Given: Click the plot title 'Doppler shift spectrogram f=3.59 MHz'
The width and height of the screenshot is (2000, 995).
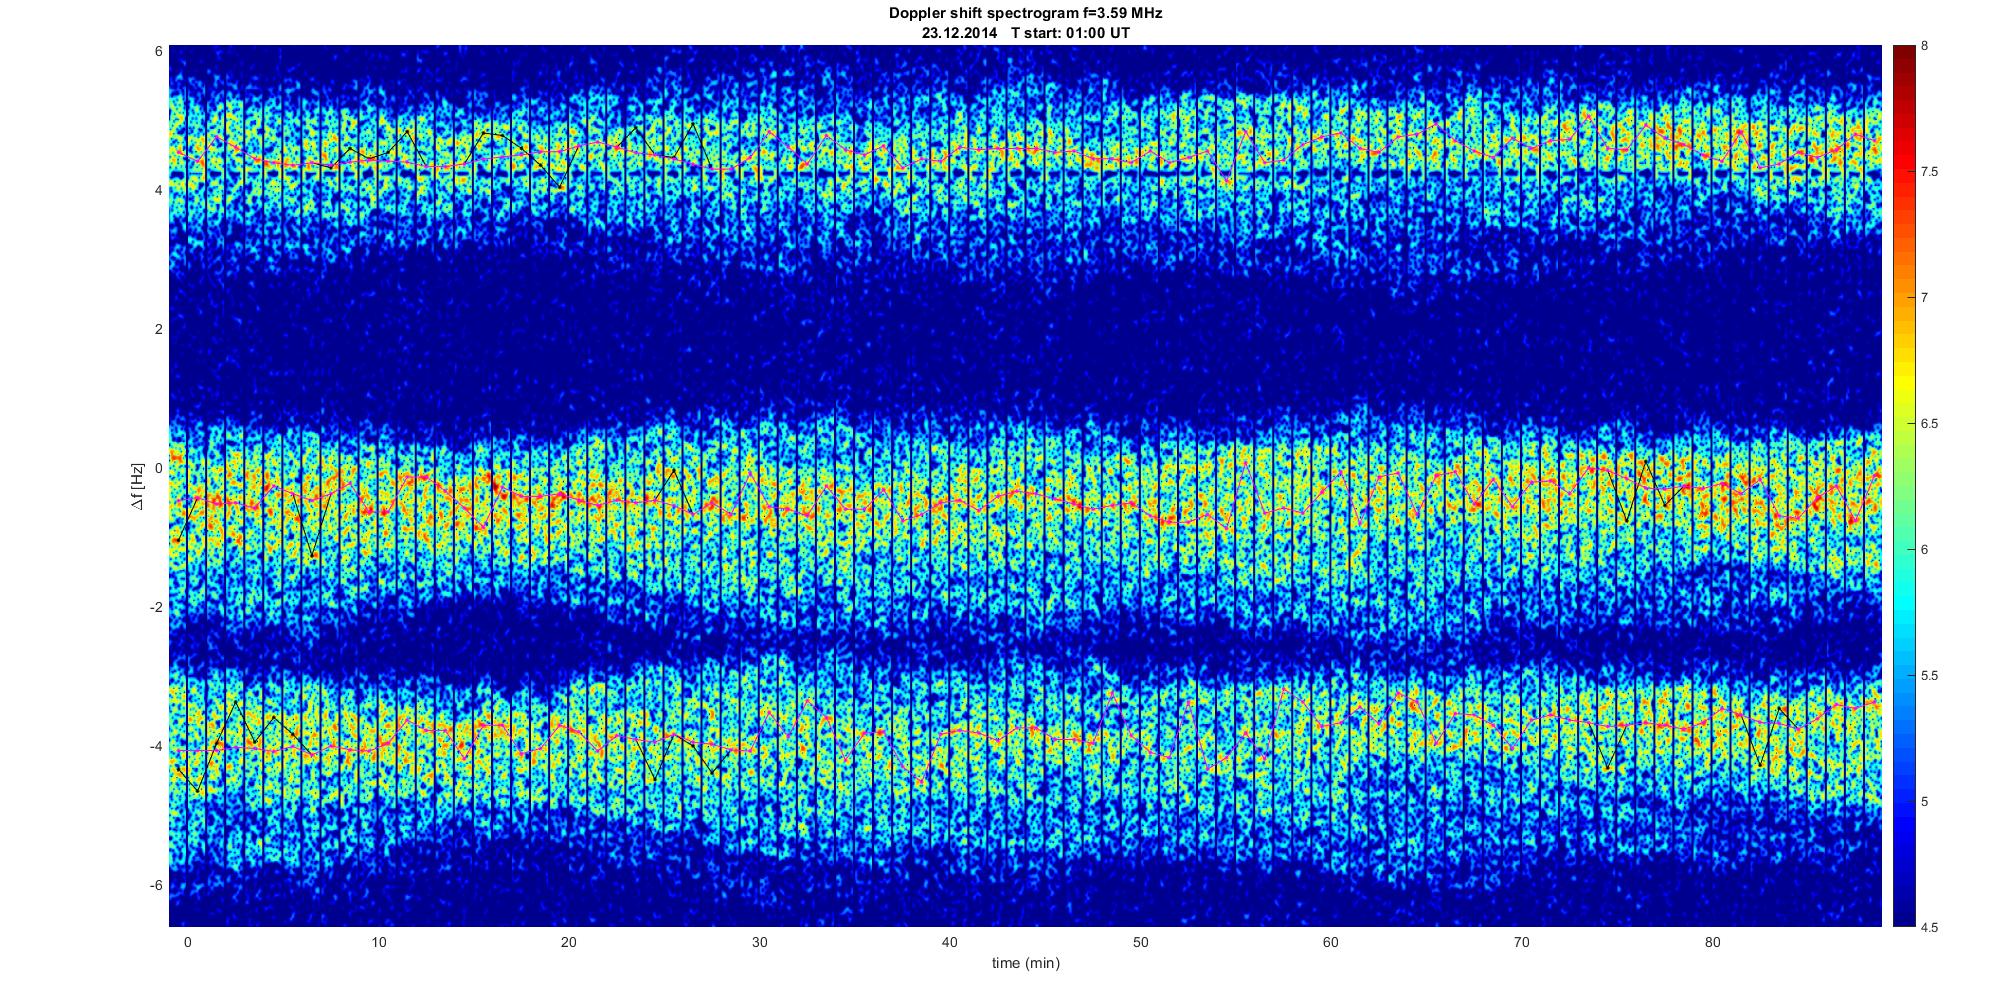Looking at the screenshot, I should (x=1025, y=14).
